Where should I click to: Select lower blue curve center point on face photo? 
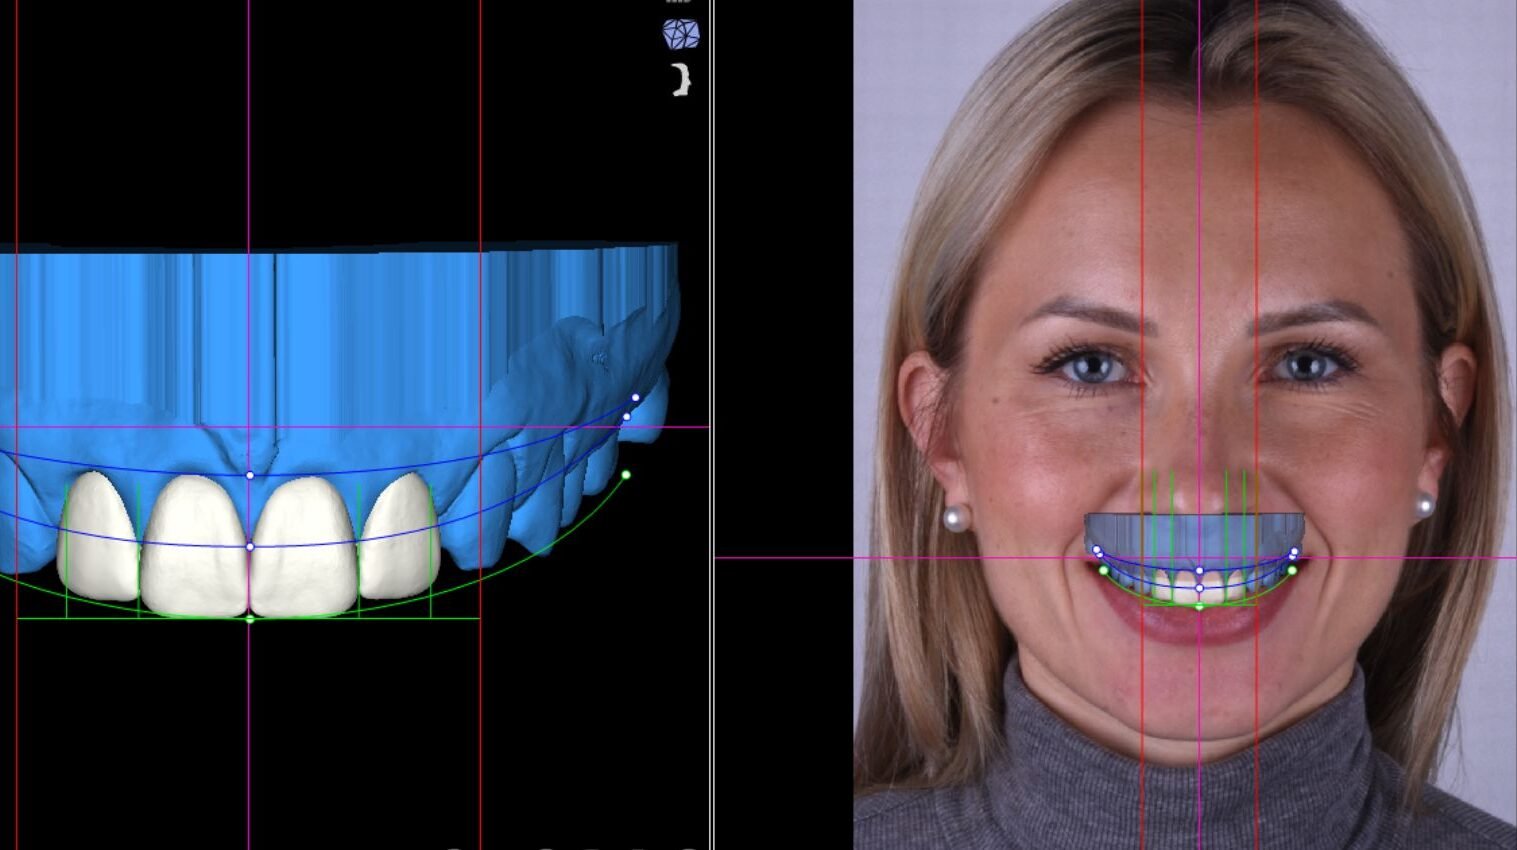click(x=1200, y=588)
